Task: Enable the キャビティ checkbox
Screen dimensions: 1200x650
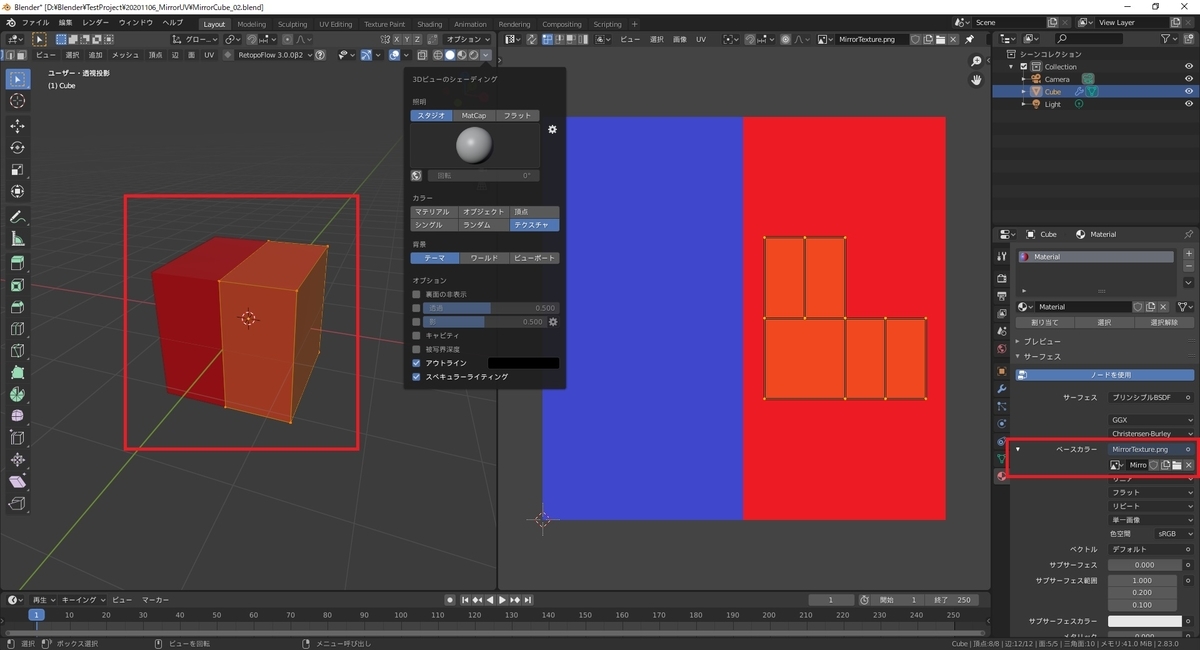Action: pyautogui.click(x=417, y=335)
